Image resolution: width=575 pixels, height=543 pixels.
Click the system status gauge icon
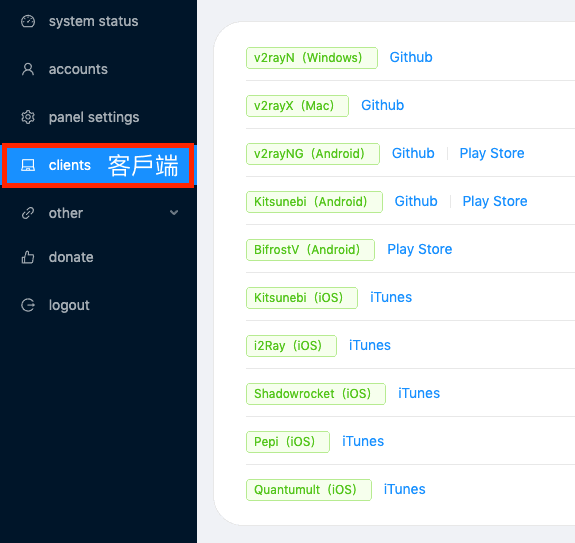click(x=28, y=21)
